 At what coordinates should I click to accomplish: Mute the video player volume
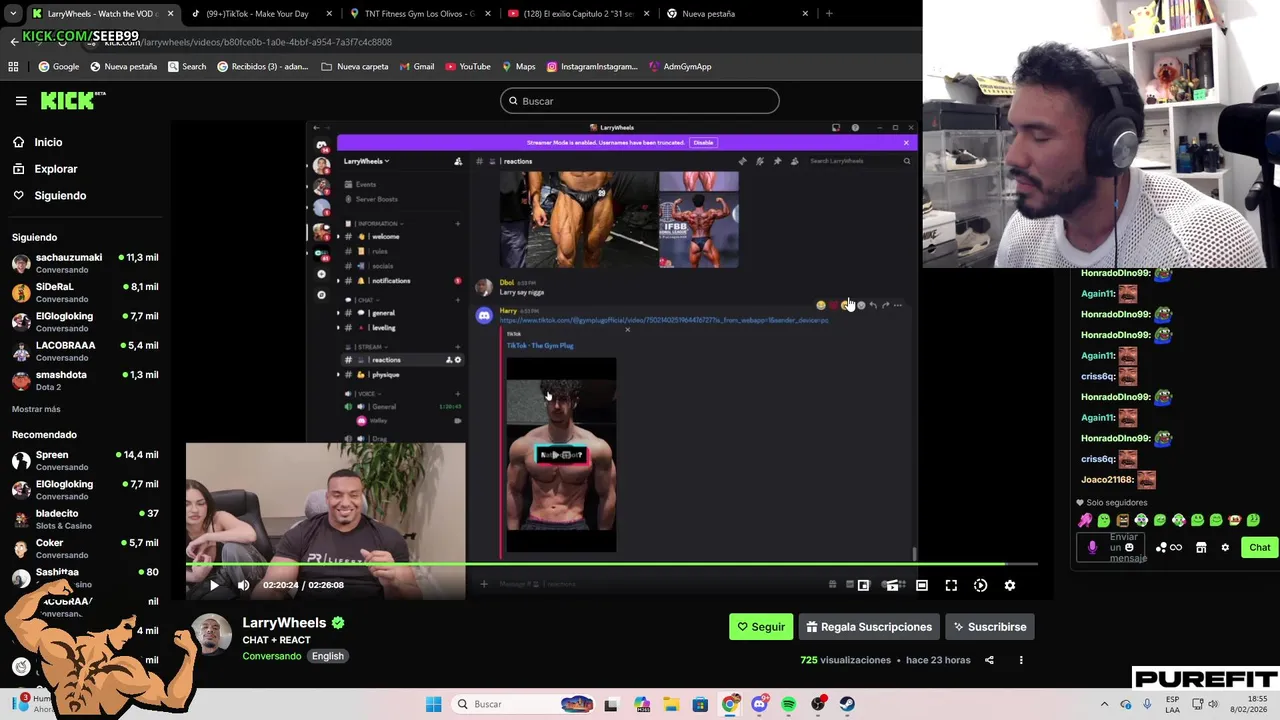pos(243,585)
